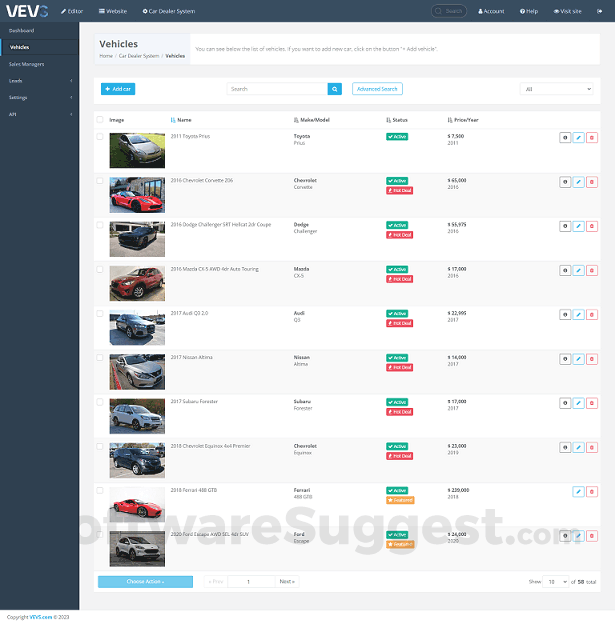The width and height of the screenshot is (615, 624).
Task: Check the 2017 Audi Q3 row checkbox
Action: coord(100,314)
